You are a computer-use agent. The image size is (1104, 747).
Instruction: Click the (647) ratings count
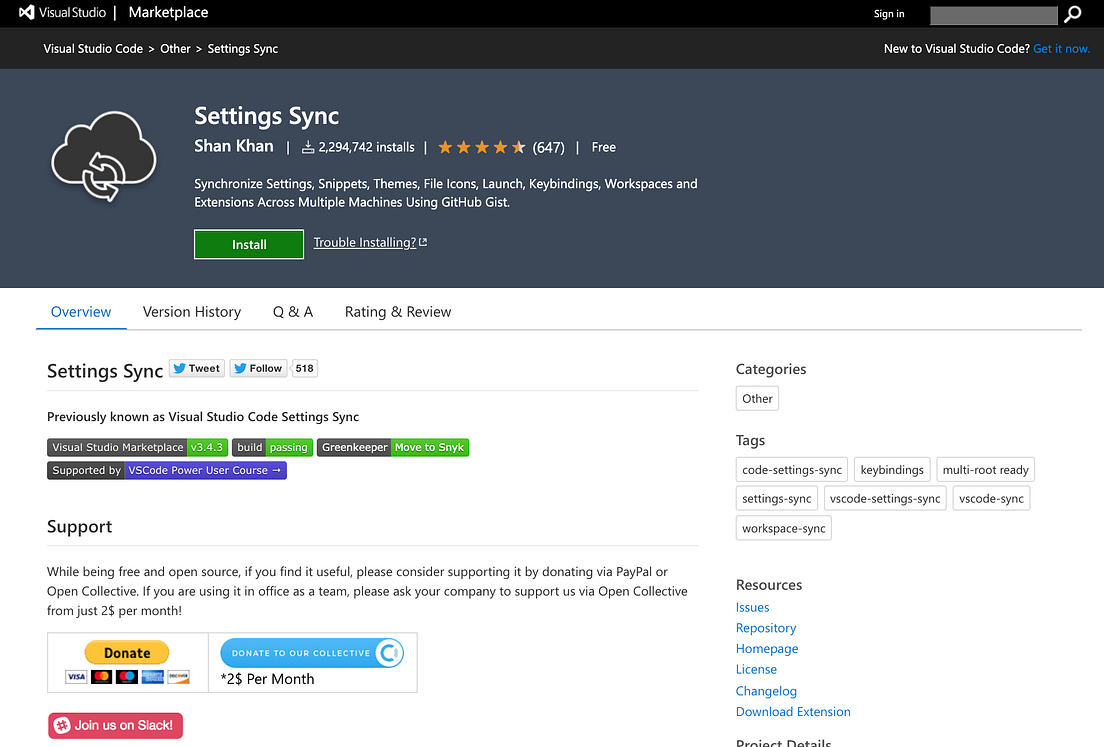[x=548, y=148]
